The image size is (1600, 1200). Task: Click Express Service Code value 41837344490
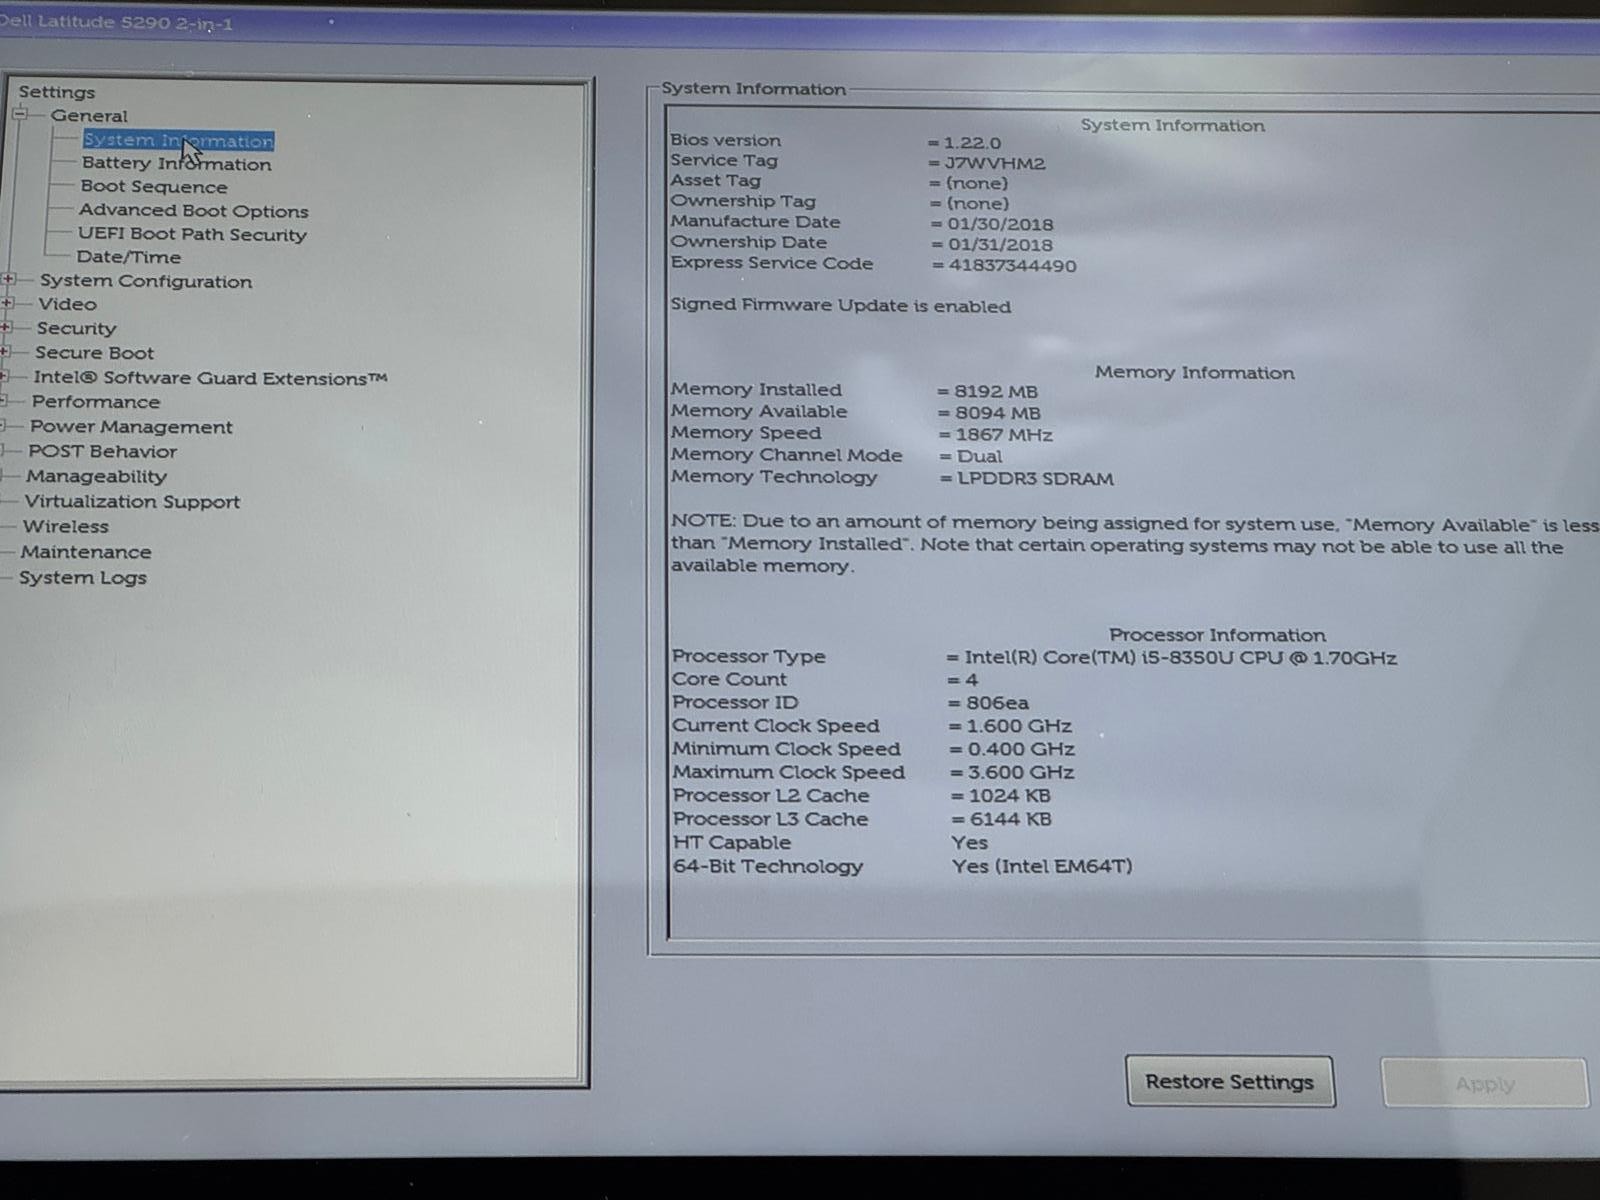1012,266
